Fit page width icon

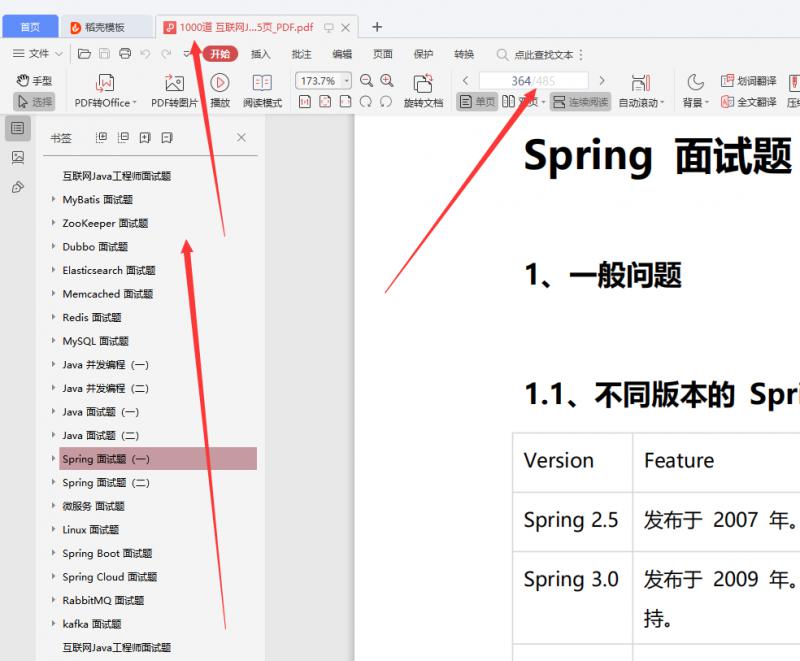345,101
